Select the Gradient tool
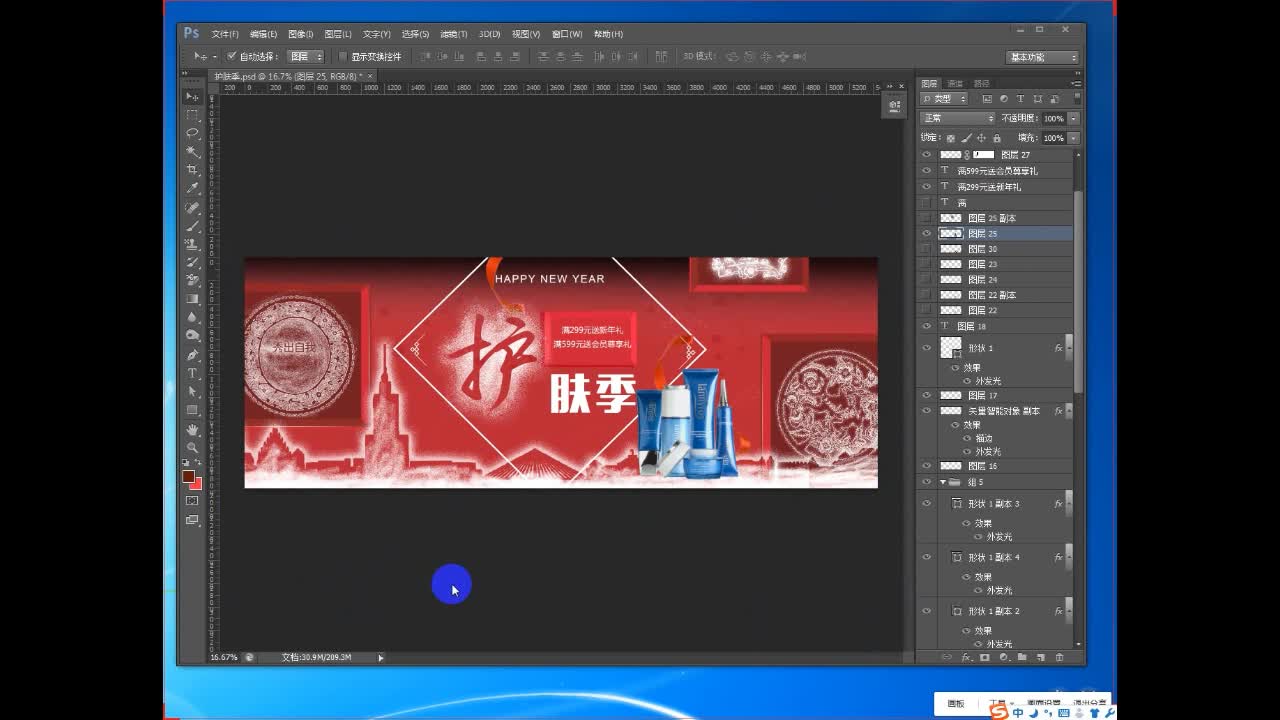 pyautogui.click(x=192, y=299)
